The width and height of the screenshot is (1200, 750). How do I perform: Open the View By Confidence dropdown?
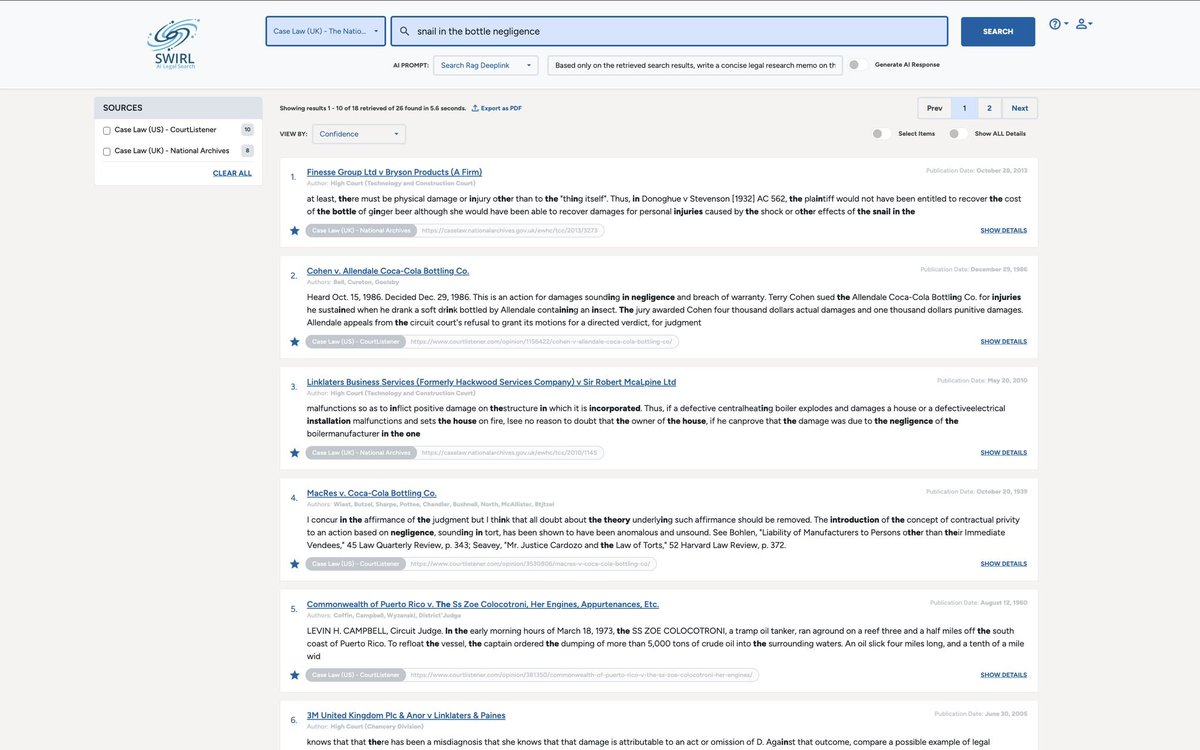point(359,134)
